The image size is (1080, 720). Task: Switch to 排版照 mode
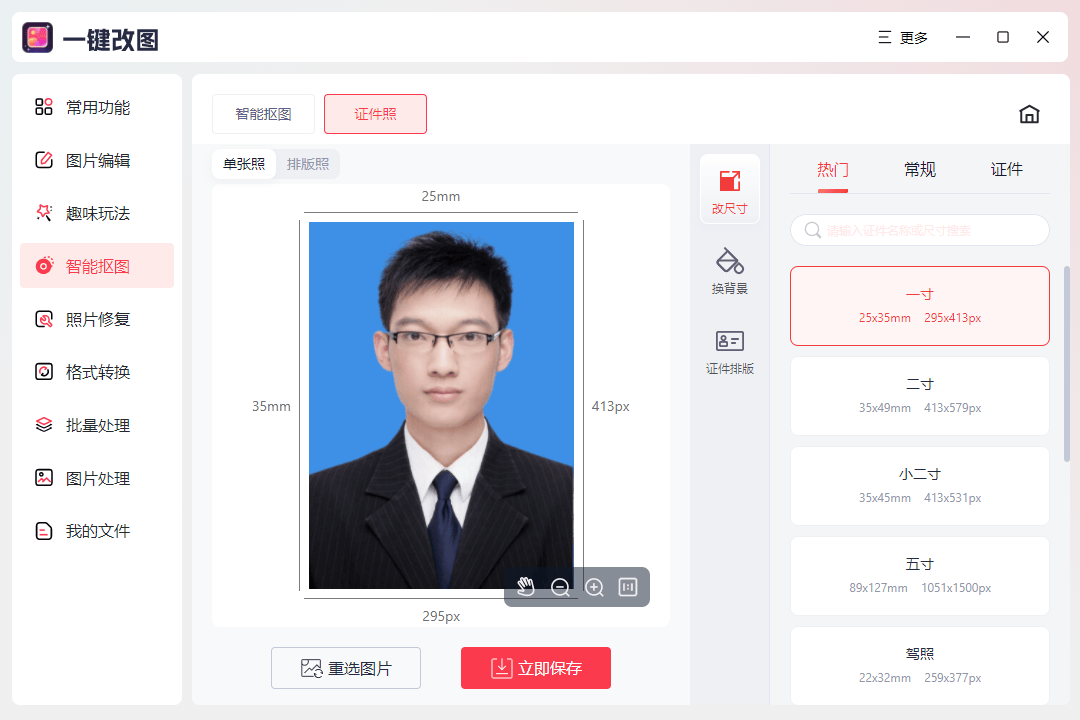pos(308,162)
